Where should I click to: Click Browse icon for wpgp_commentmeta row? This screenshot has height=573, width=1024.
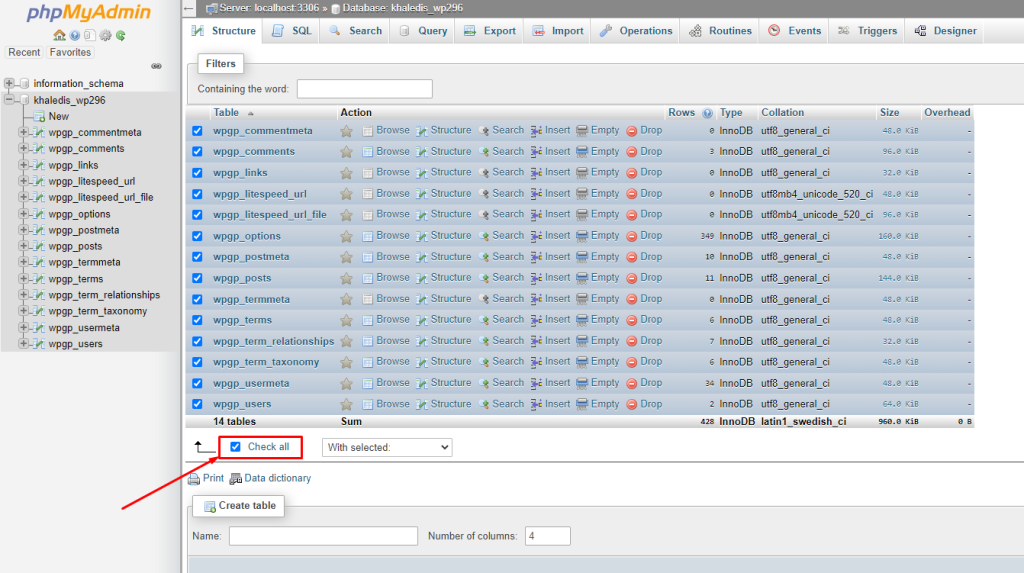pos(368,131)
